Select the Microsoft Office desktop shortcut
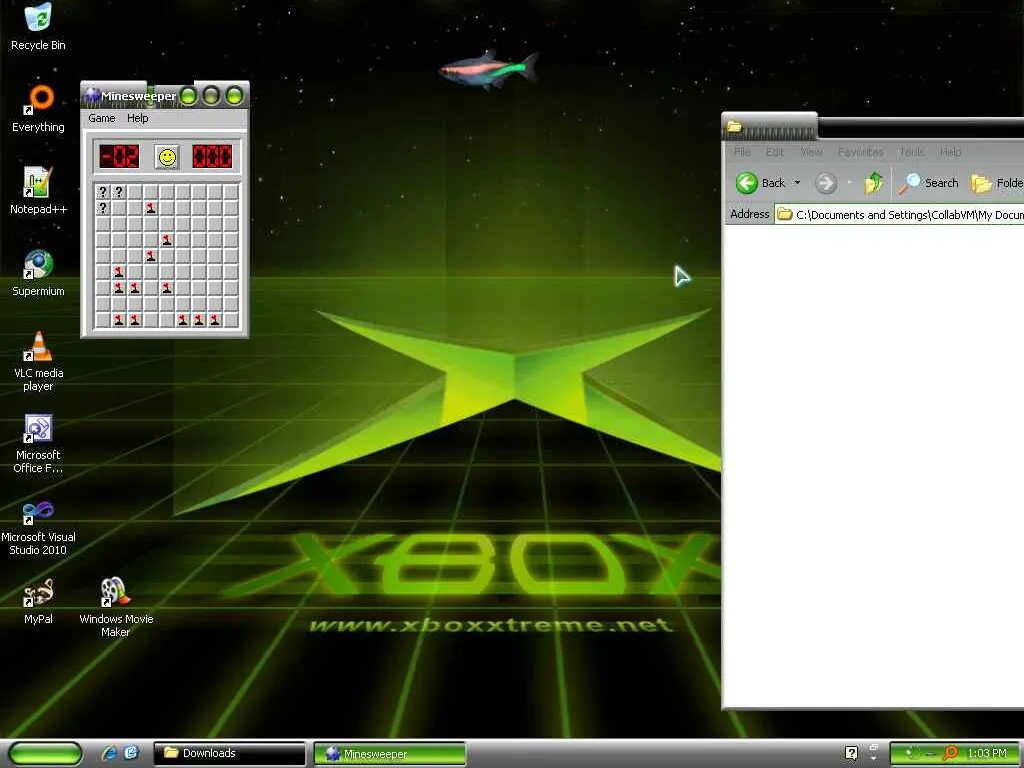Viewport: 1024px width, 768px height. (38, 443)
